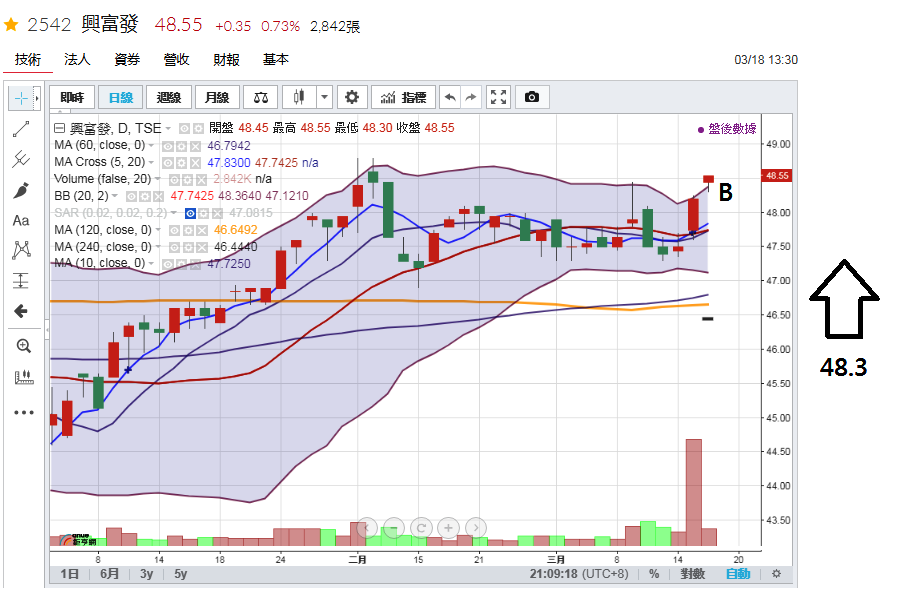Open chart settings gear in toolbar
Screen dimensions: 900x600
coord(352,97)
